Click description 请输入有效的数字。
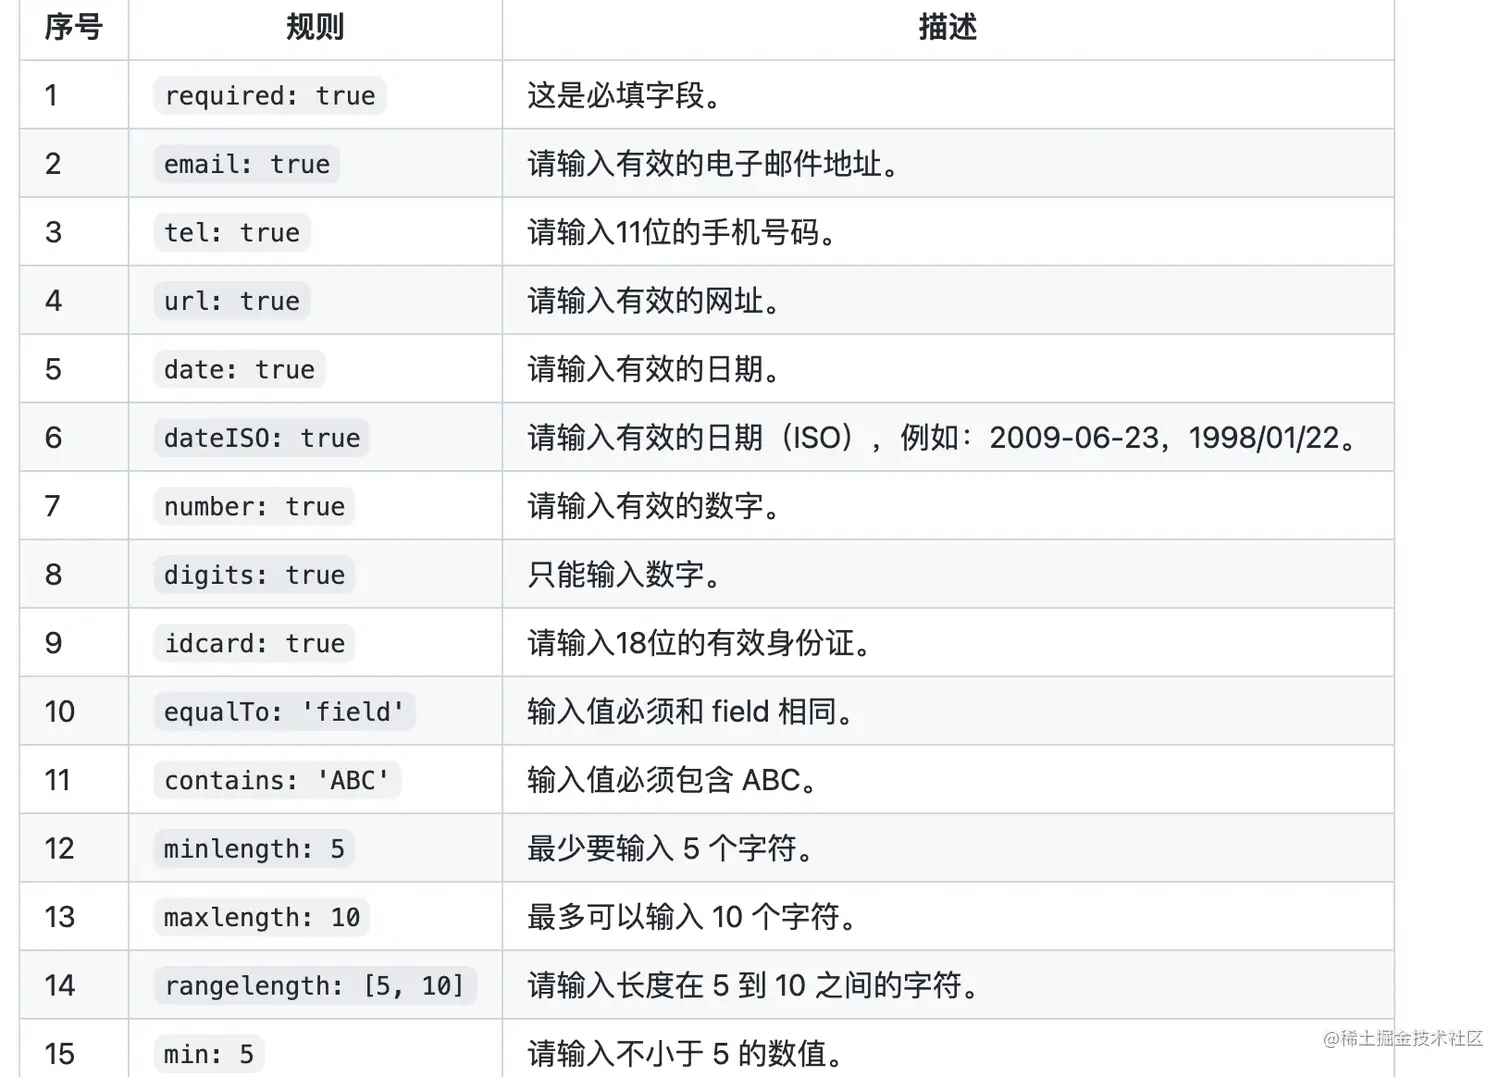This screenshot has height=1077, width=1512. pyautogui.click(x=654, y=507)
